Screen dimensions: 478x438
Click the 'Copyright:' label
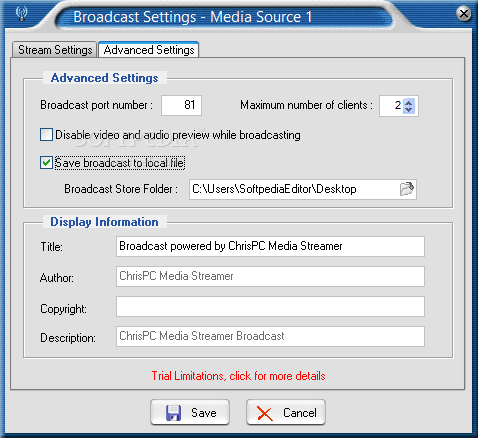point(63,309)
